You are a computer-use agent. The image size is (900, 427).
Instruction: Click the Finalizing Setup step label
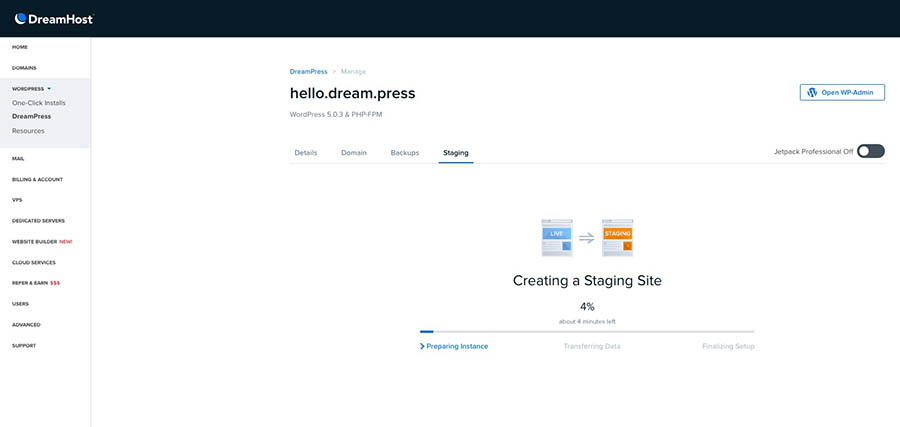[728, 347]
